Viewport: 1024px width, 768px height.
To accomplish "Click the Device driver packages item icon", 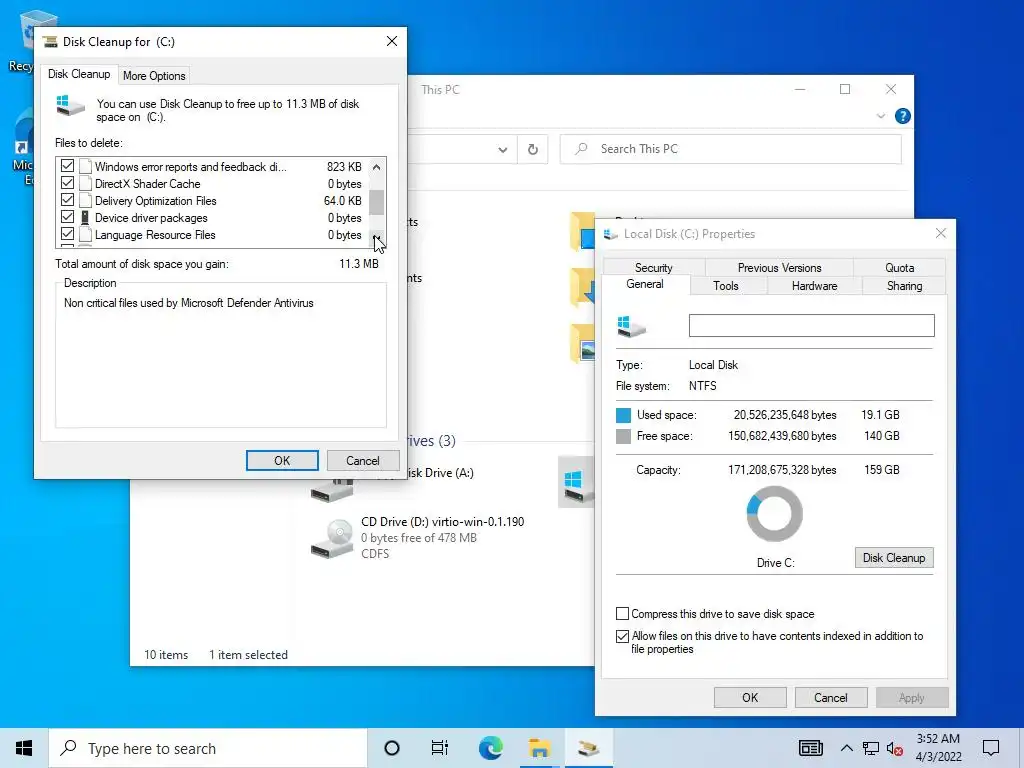I will (85, 217).
